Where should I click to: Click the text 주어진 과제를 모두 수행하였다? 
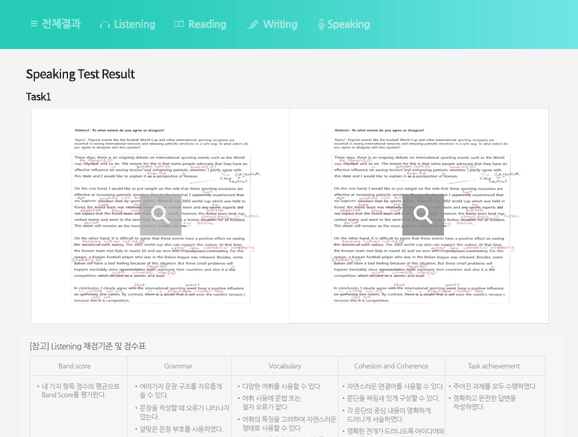coord(495,386)
